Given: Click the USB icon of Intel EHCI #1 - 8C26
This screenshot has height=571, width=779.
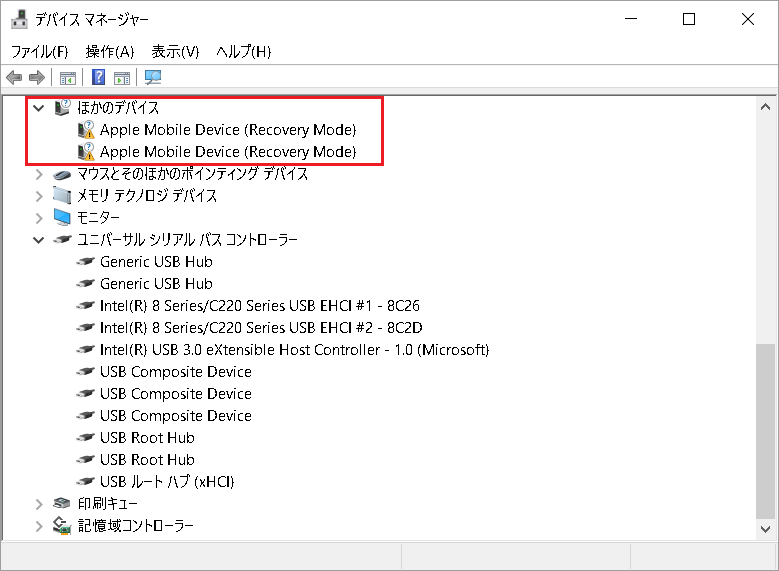Looking at the screenshot, I should pyautogui.click(x=85, y=306).
